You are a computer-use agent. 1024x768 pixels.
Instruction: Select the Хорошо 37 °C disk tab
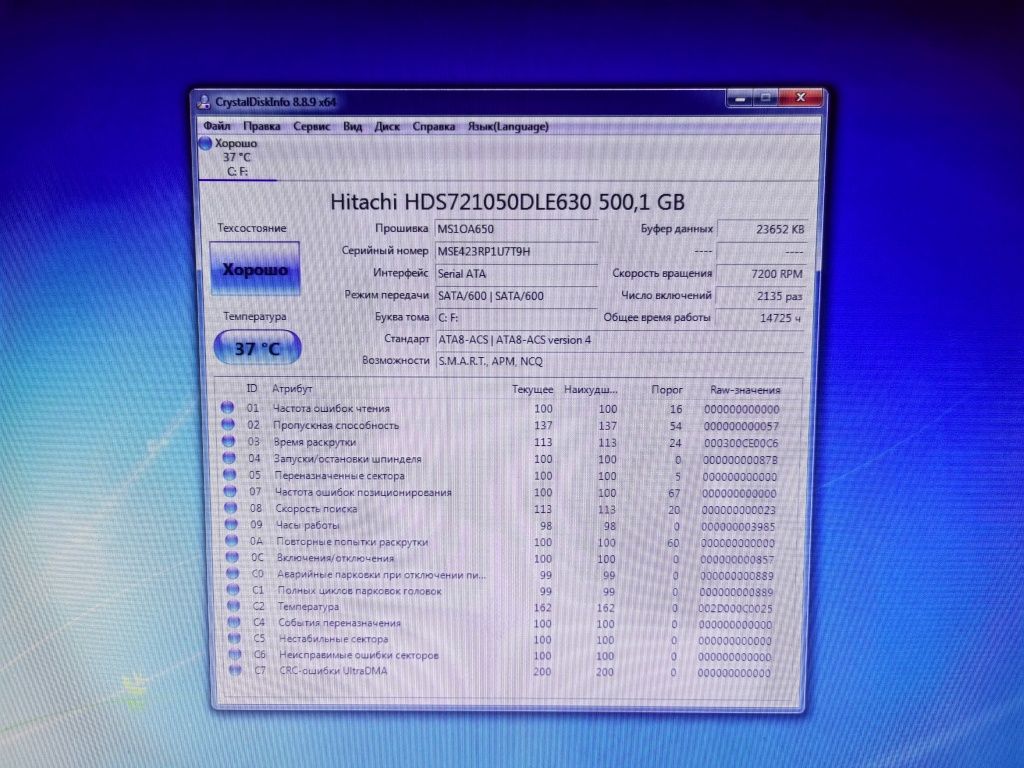[x=237, y=157]
